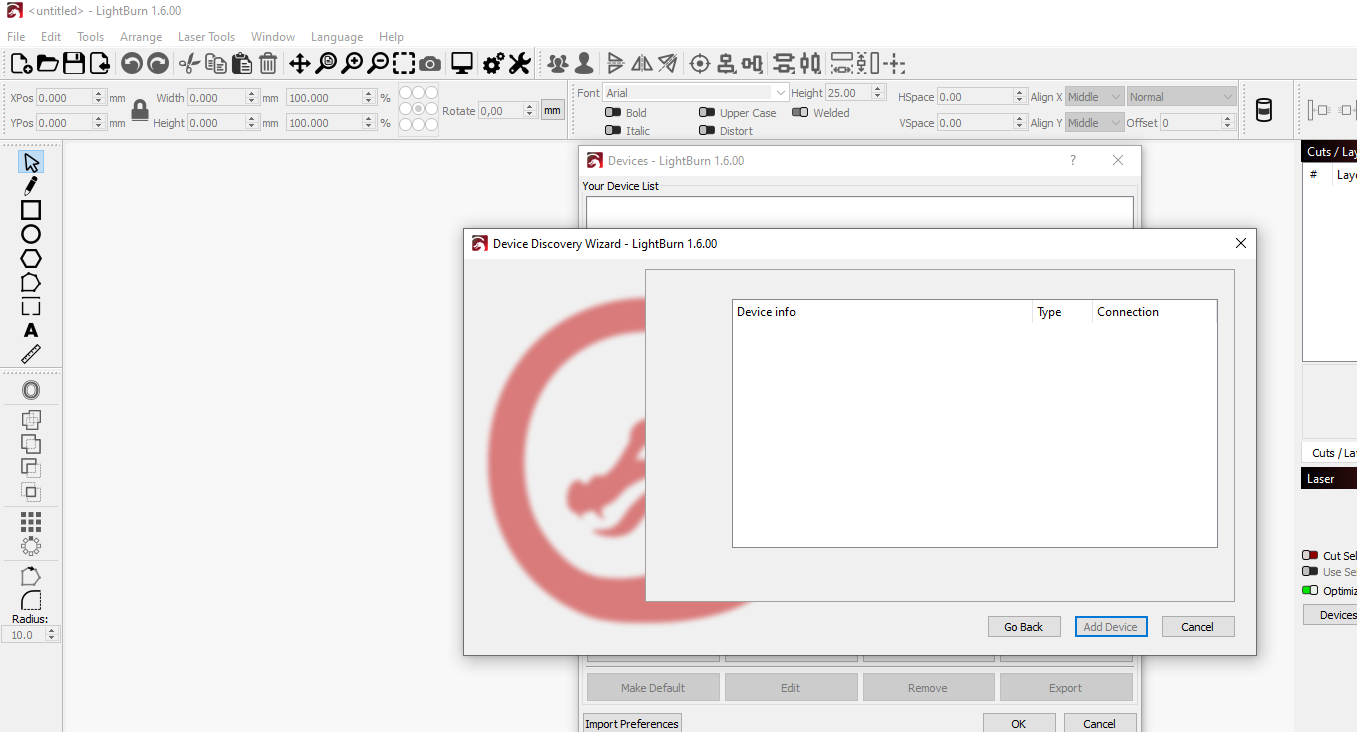Image resolution: width=1357 pixels, height=732 pixels.
Task: Cancel the Device Discovery Wizard
Action: click(1198, 627)
